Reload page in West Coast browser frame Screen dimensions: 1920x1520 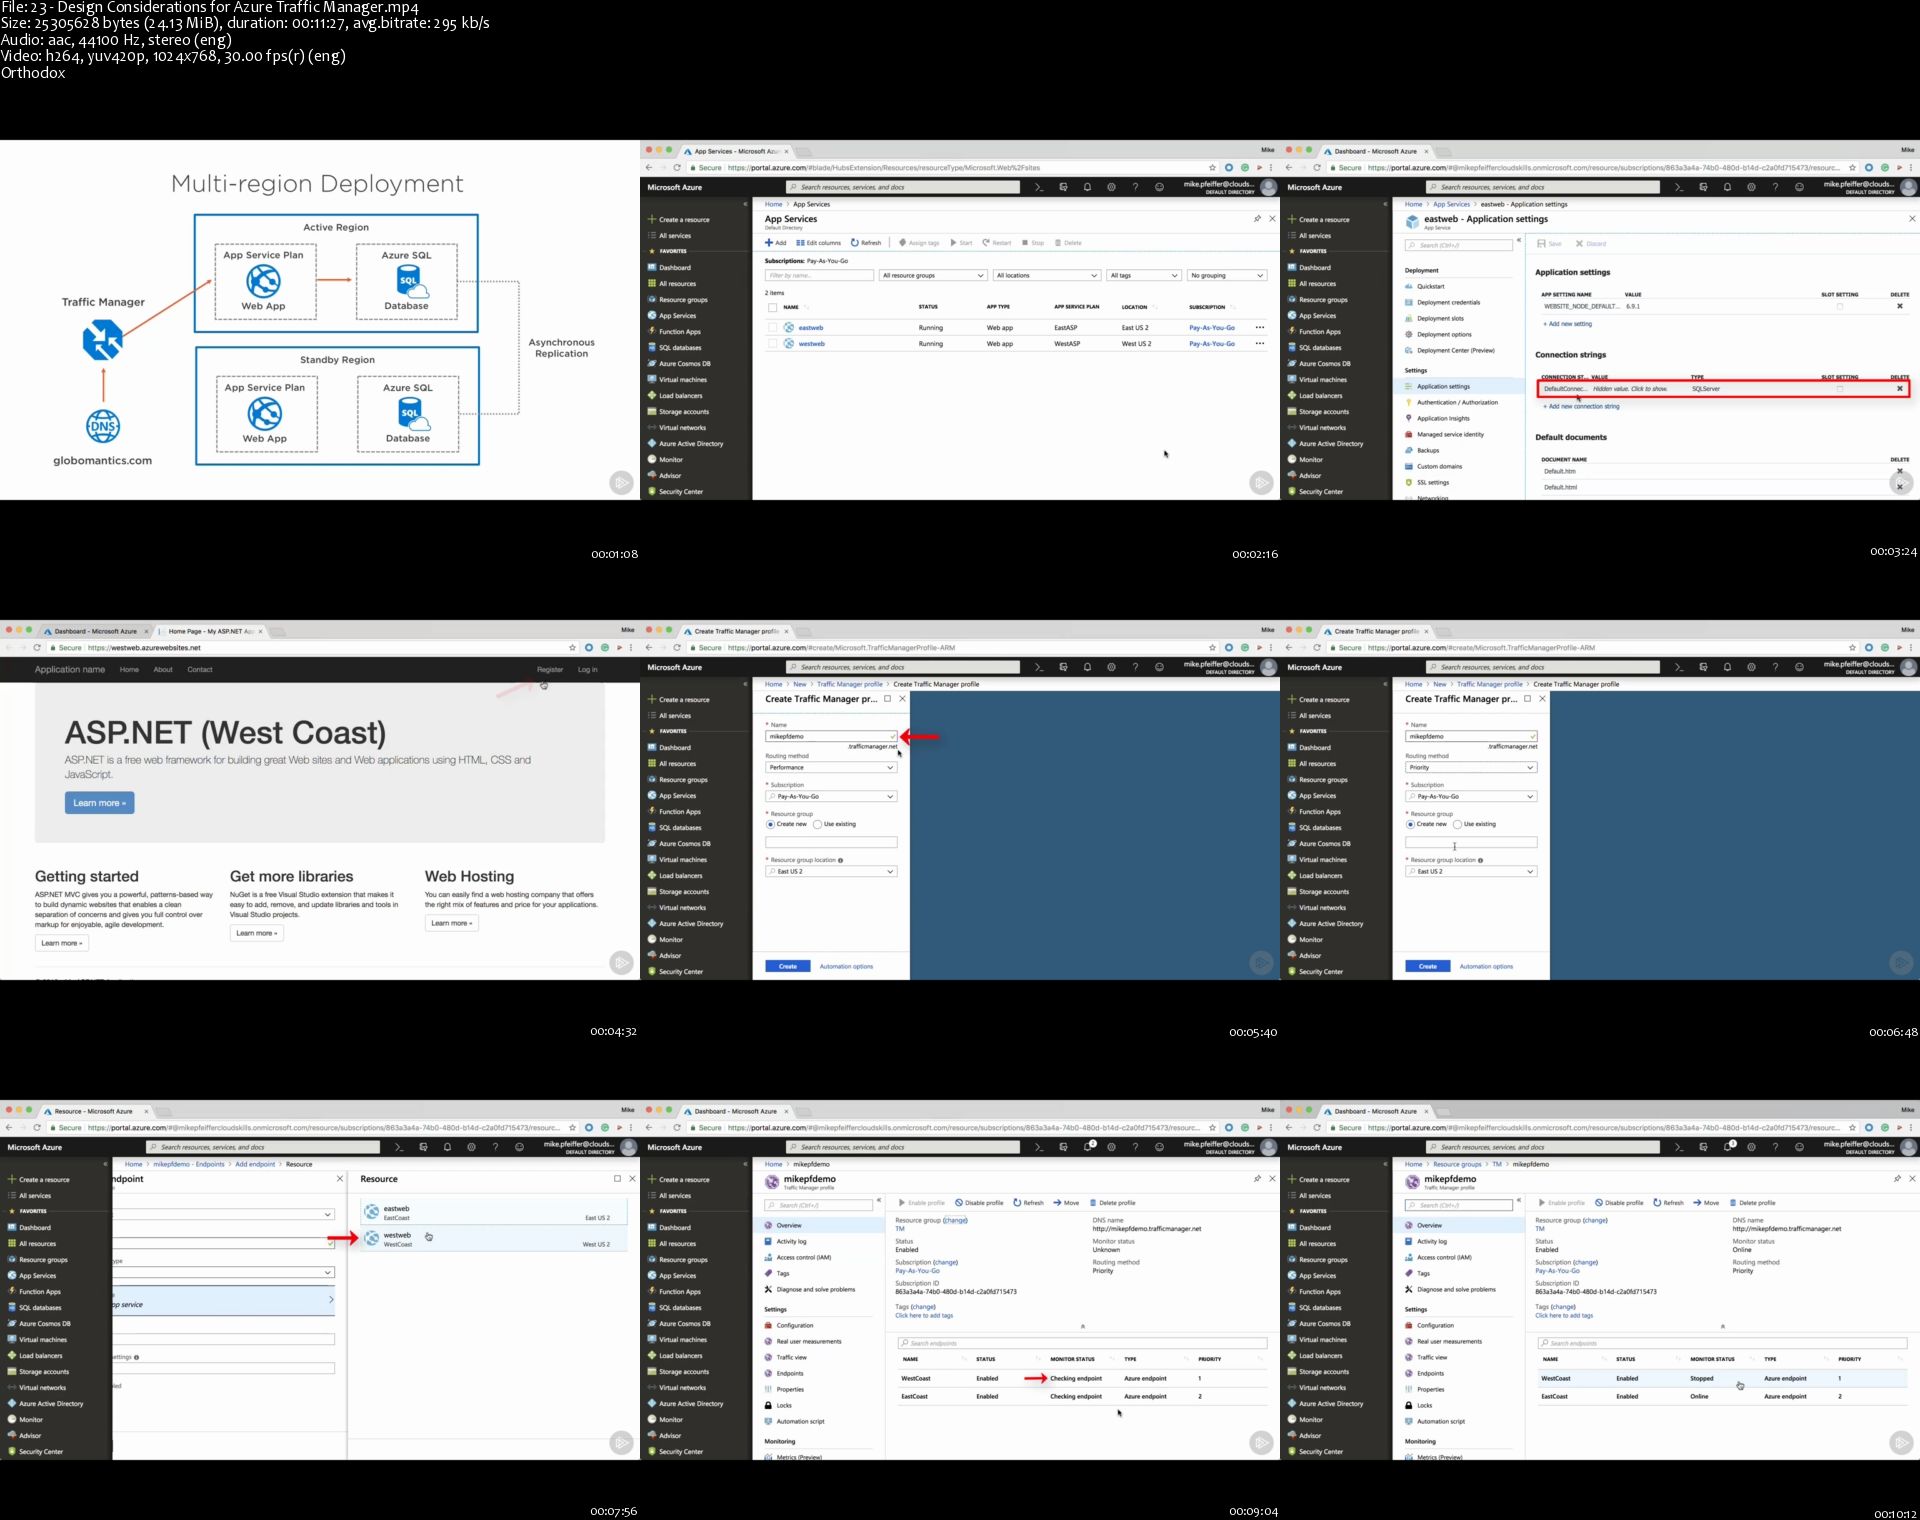click(x=37, y=648)
